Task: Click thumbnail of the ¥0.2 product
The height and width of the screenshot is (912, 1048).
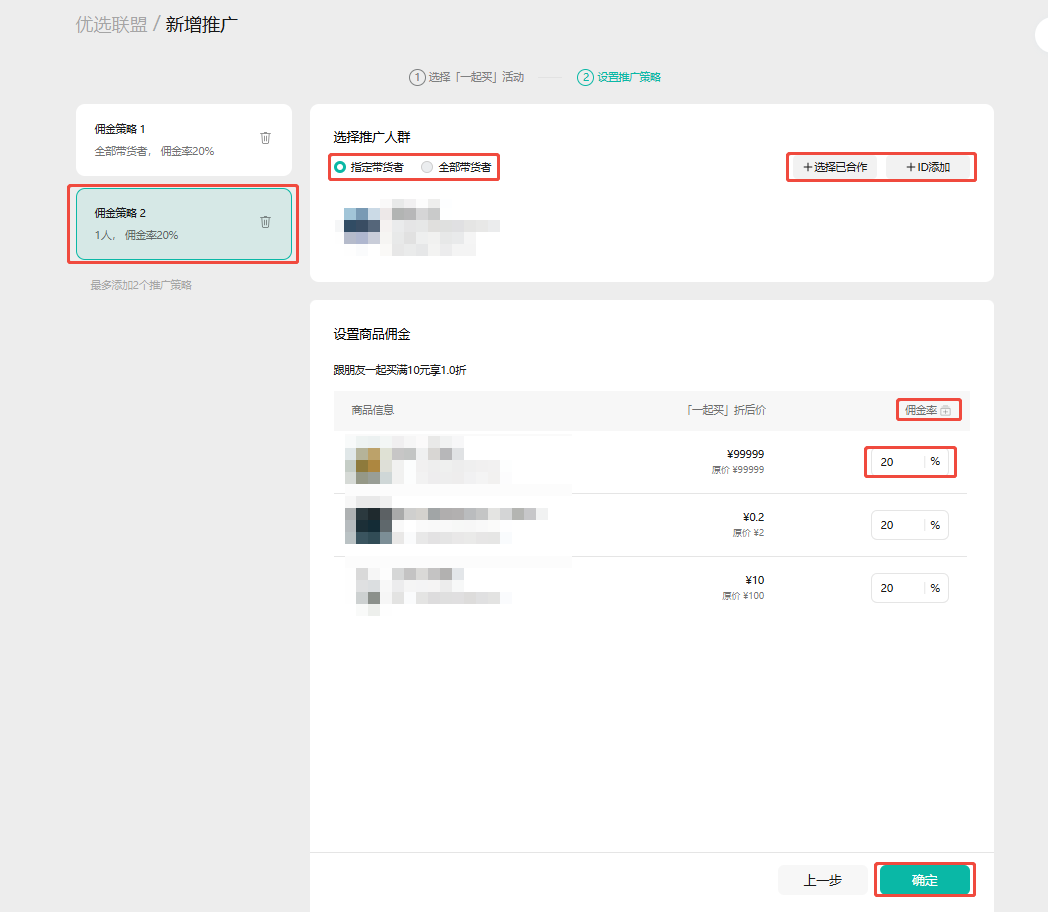Action: point(367,525)
